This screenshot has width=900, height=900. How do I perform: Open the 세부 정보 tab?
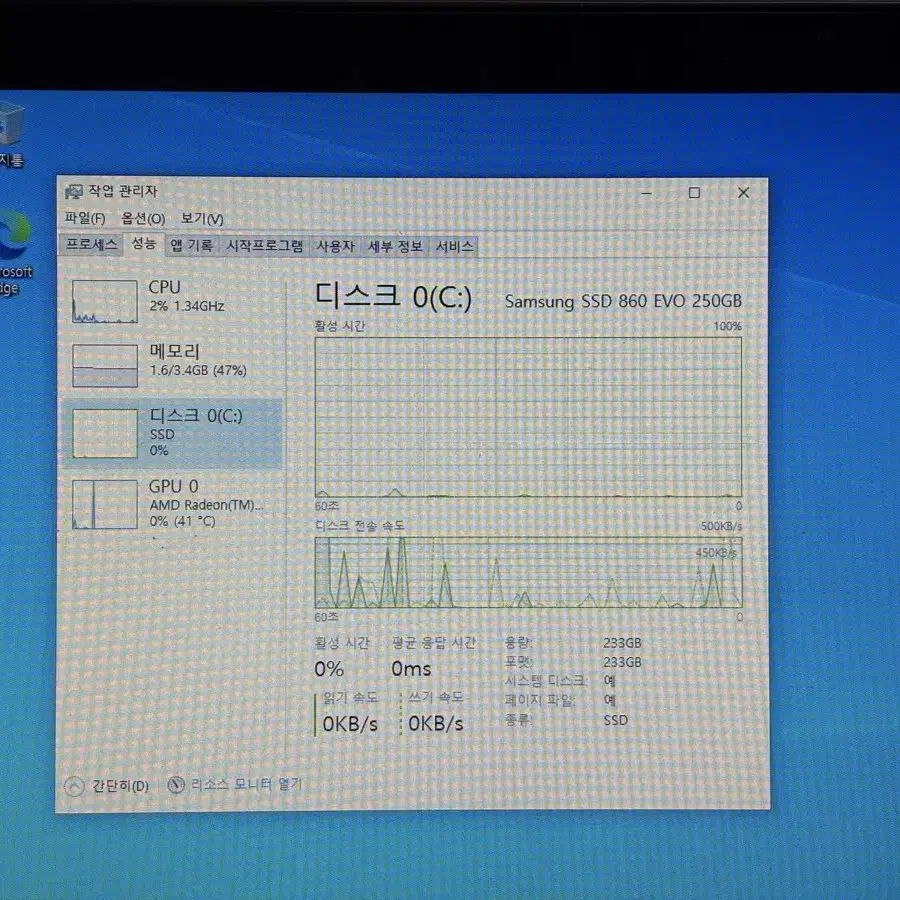click(x=395, y=247)
